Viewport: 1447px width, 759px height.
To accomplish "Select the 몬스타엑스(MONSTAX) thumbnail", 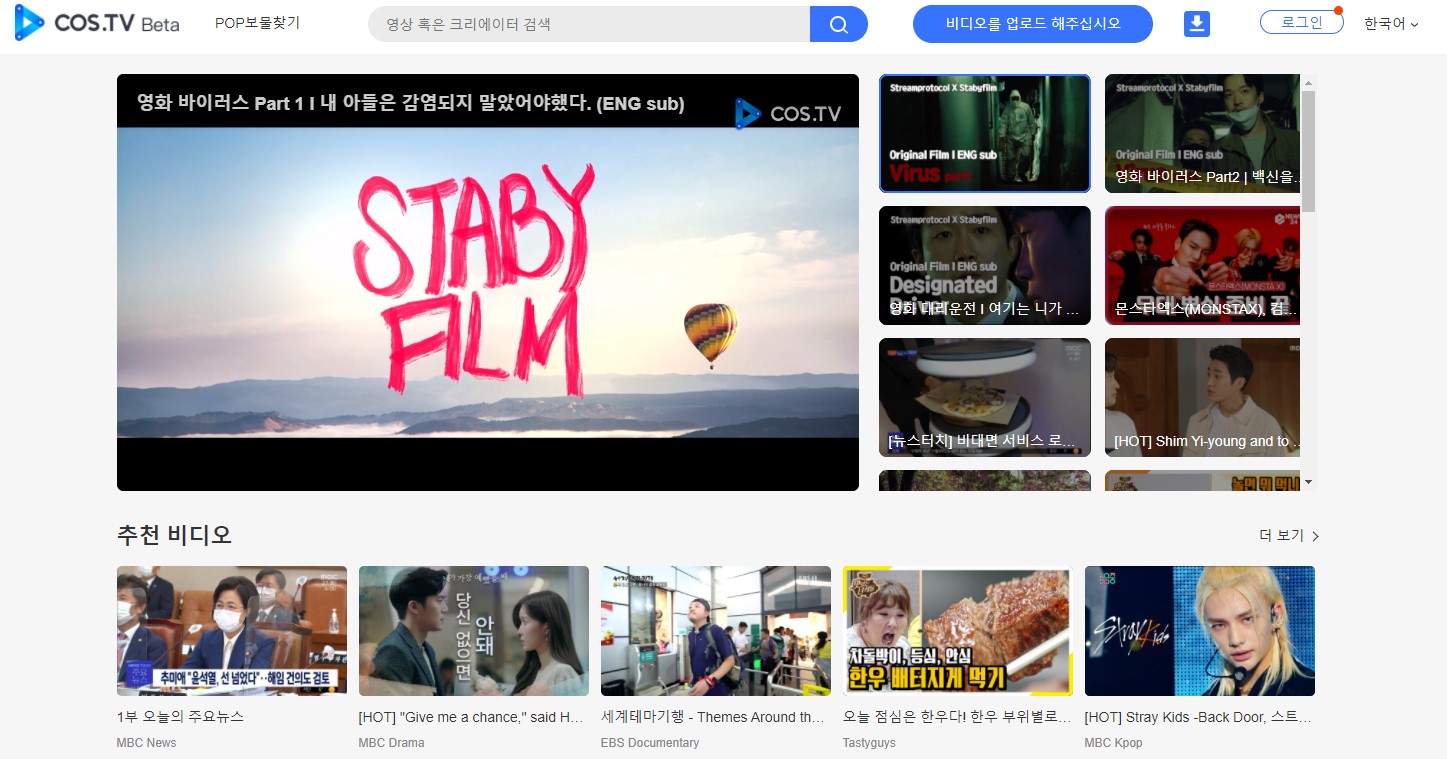I will [x=1202, y=265].
